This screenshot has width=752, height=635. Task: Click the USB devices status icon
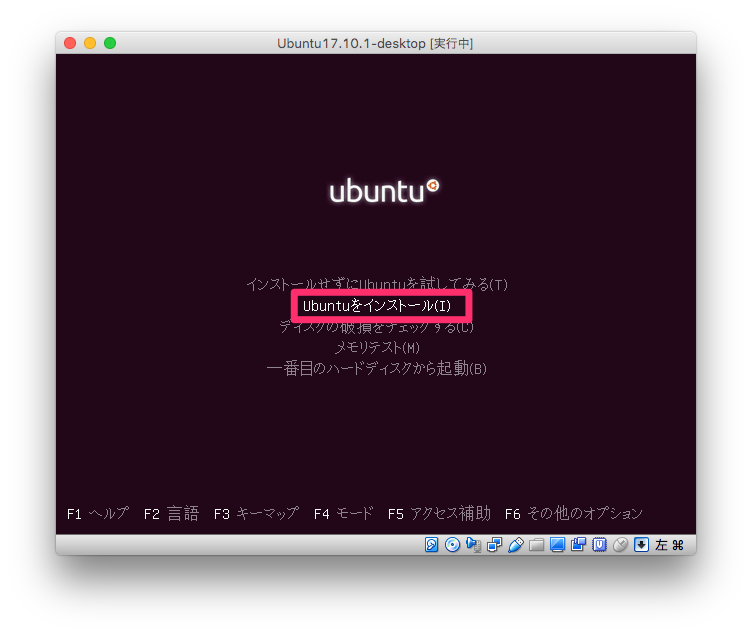(516, 545)
